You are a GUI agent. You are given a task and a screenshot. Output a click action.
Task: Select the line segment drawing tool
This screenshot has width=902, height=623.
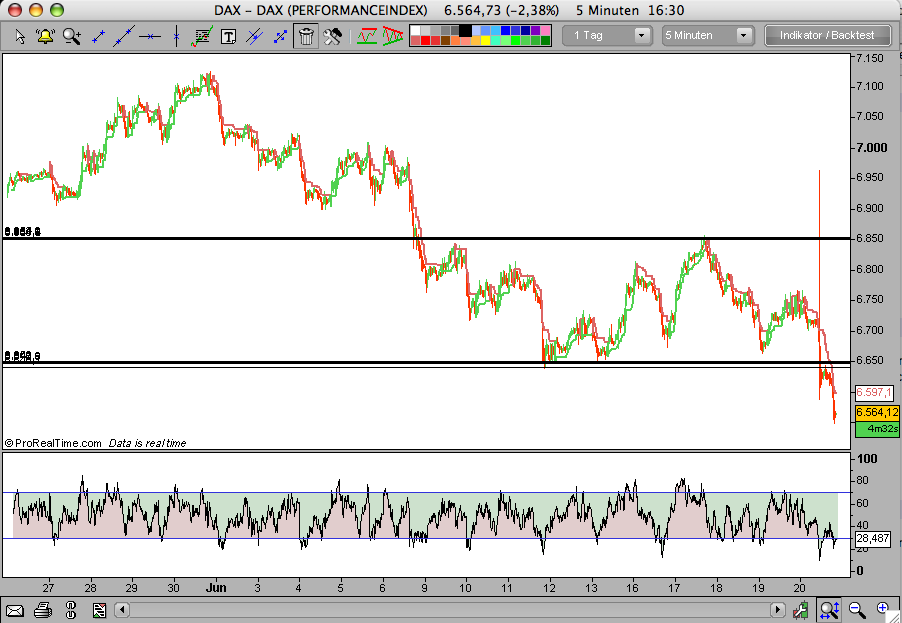pyautogui.click(x=98, y=37)
